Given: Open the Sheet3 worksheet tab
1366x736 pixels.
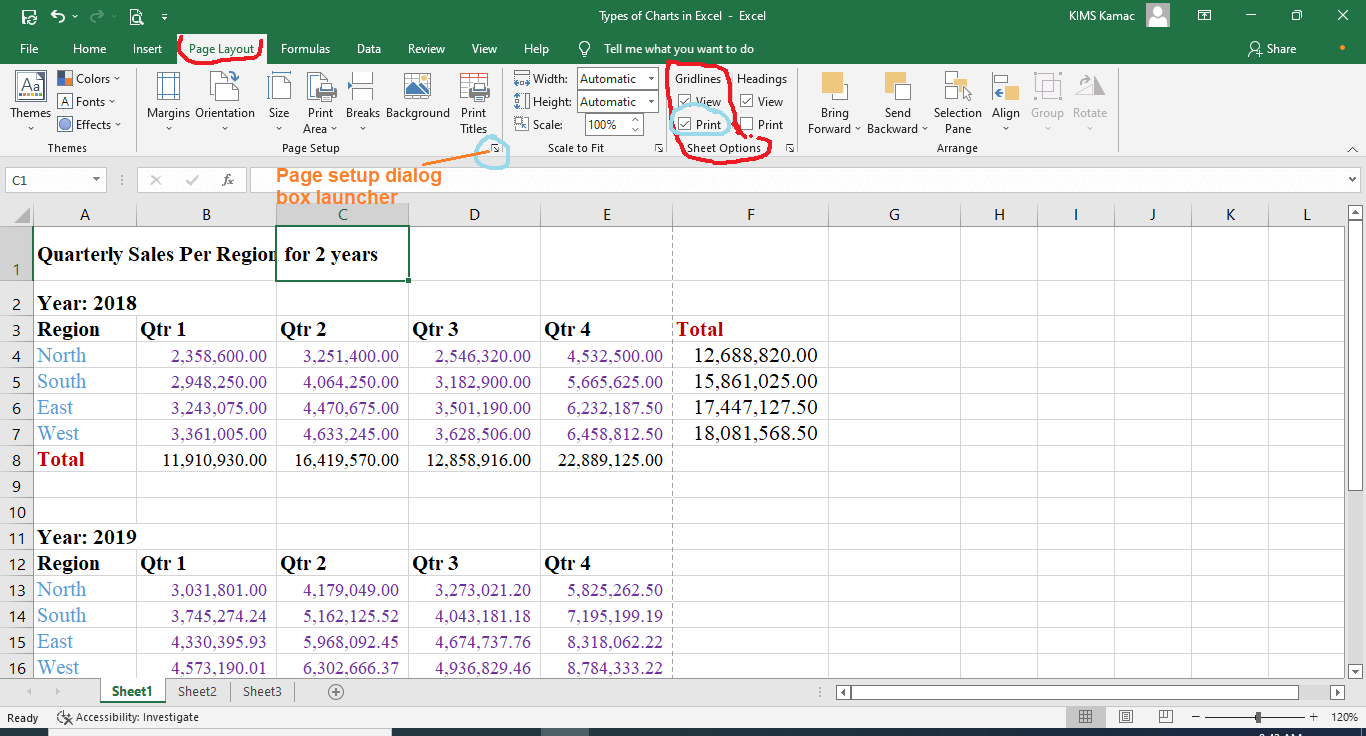Looking at the screenshot, I should (262, 691).
